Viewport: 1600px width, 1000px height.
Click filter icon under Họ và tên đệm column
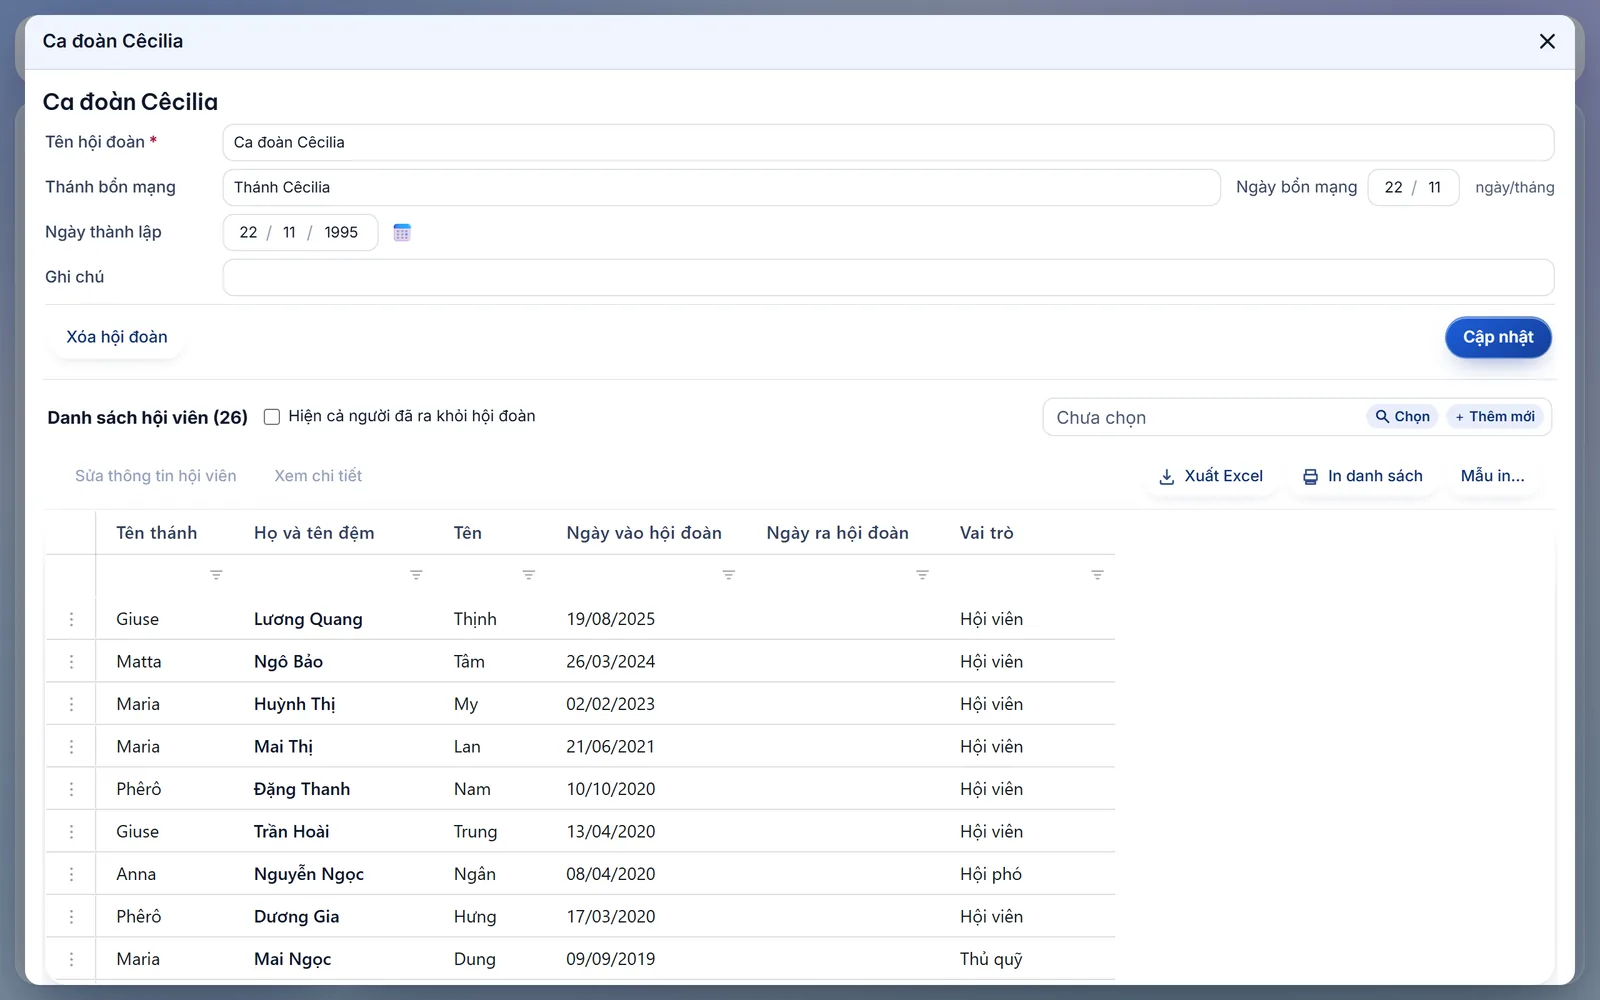[416, 575]
